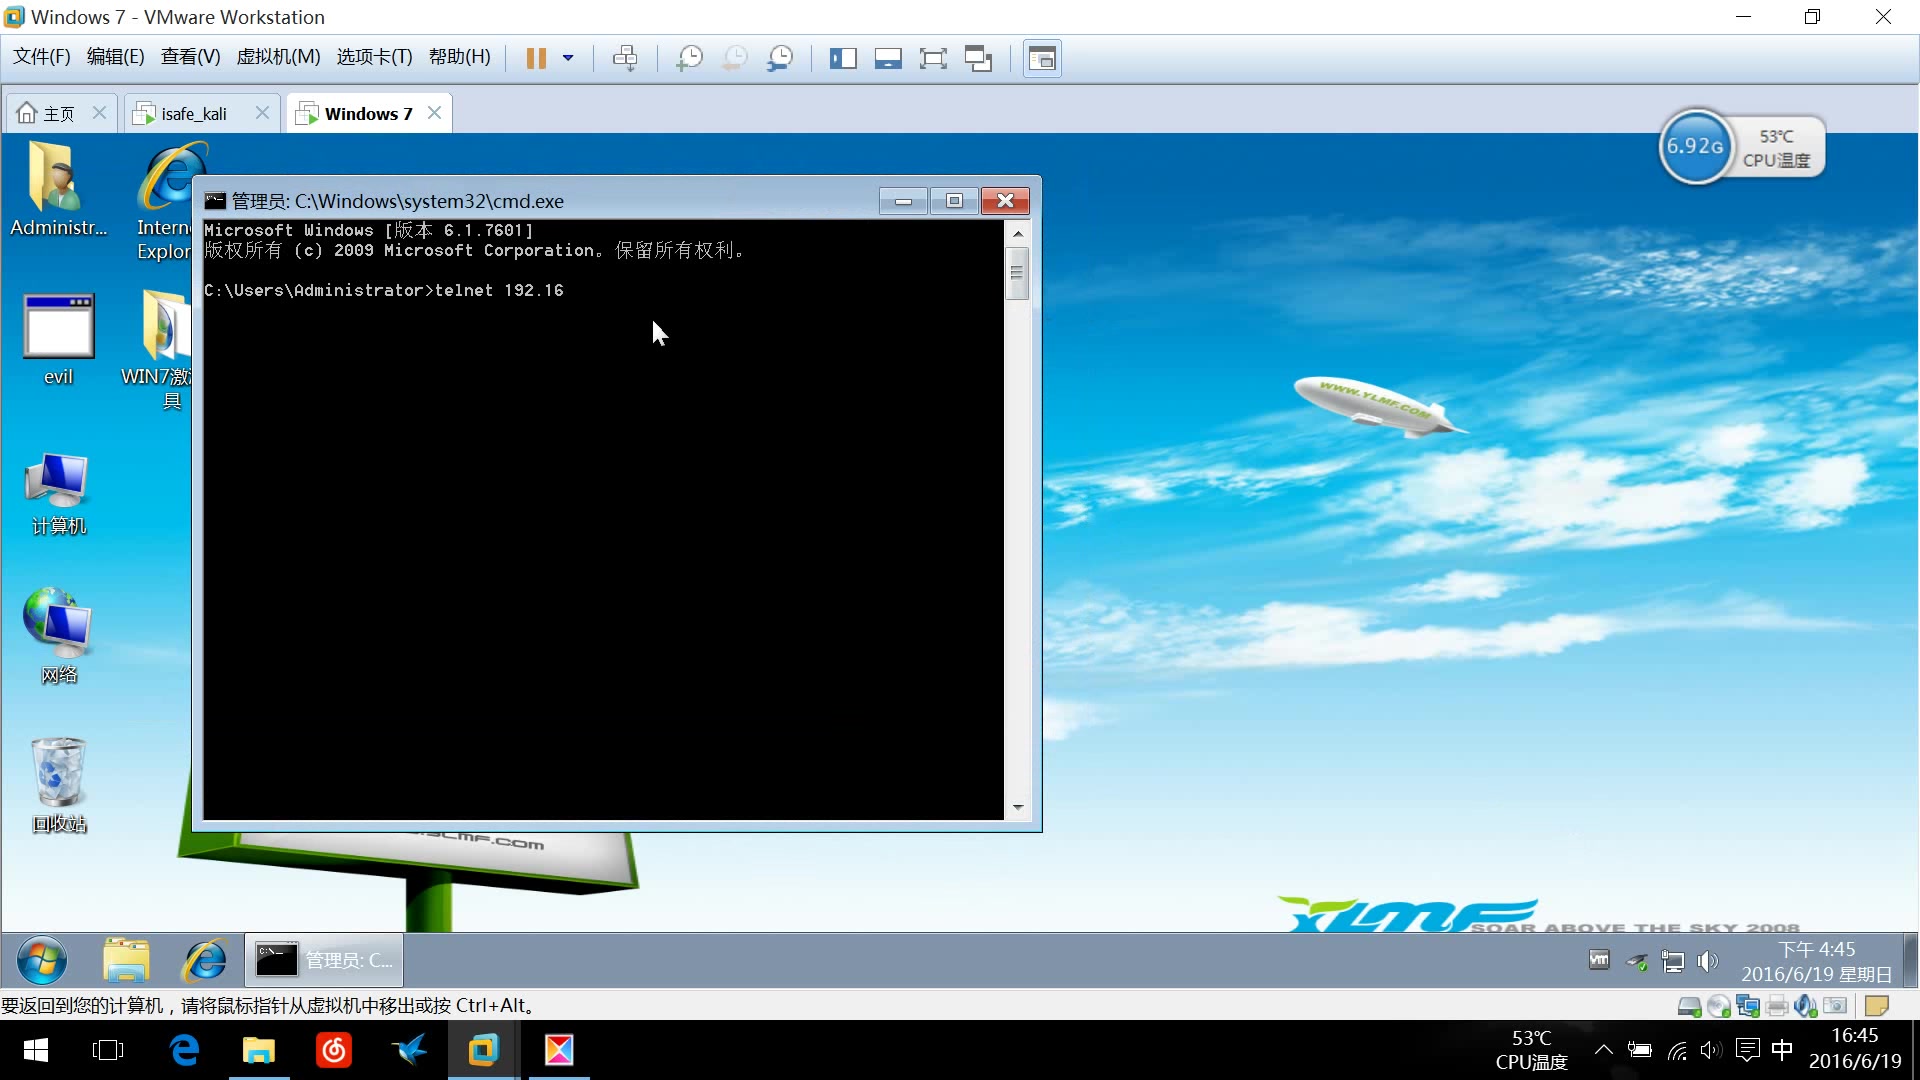Click the safely remove hardware tray icon

click(x=1636, y=961)
